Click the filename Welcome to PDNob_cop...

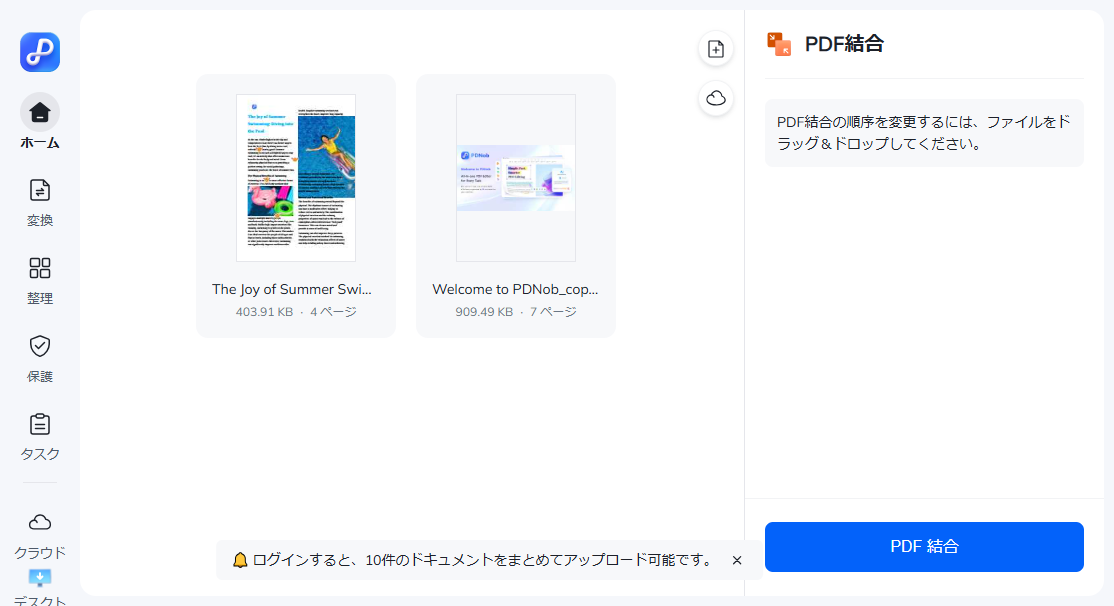pos(515,289)
